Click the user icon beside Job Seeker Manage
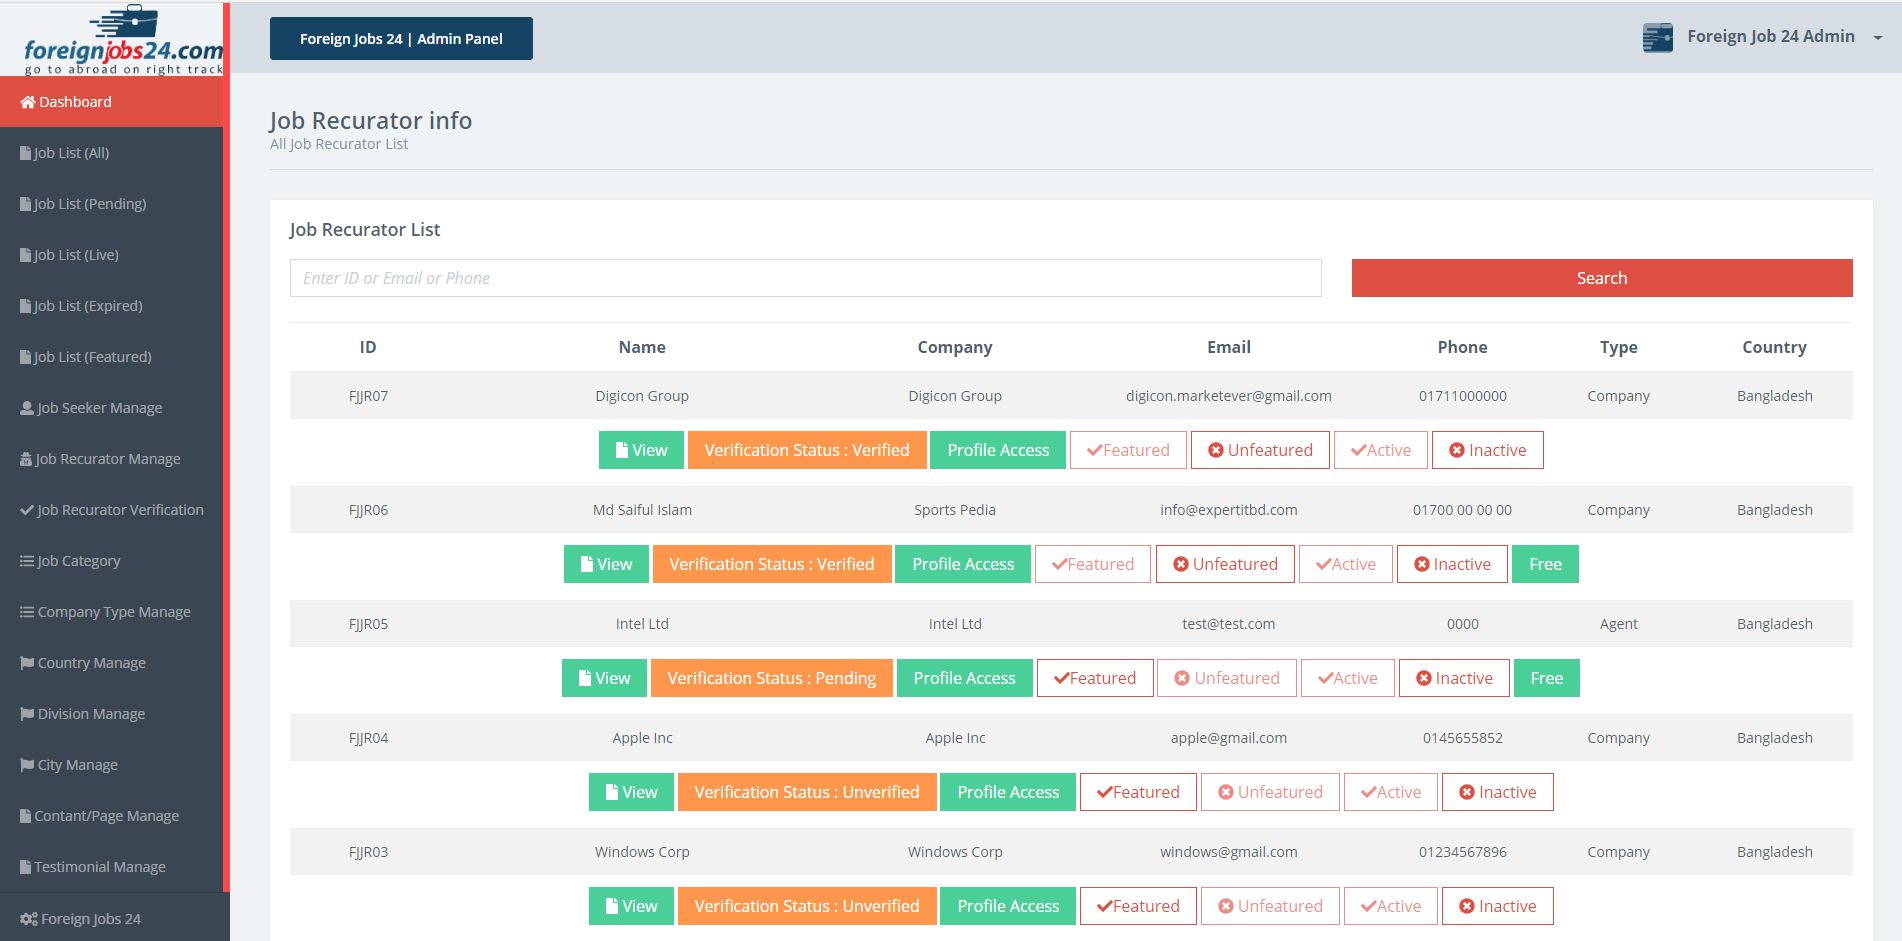 (x=27, y=408)
